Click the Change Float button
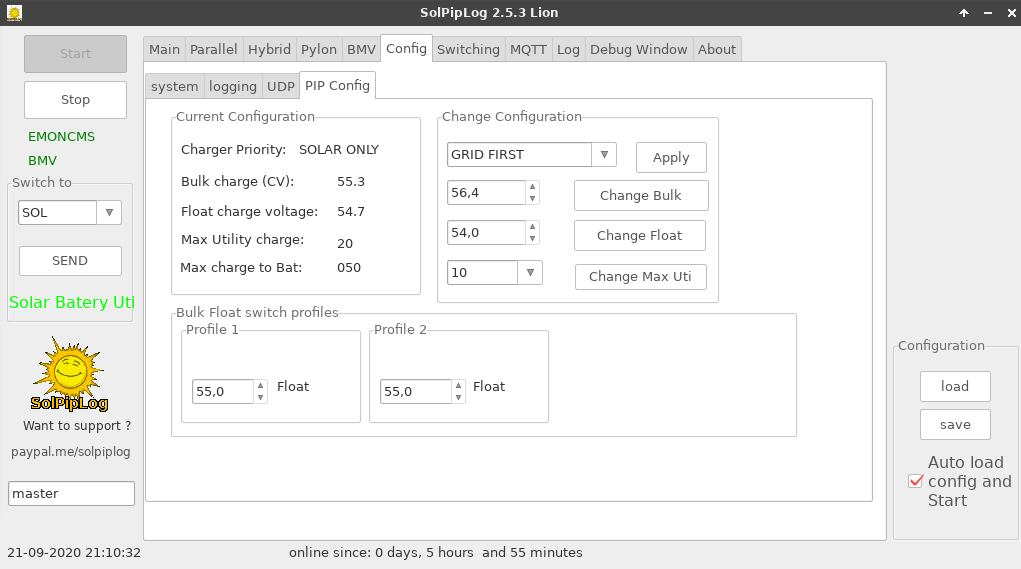 click(x=639, y=236)
